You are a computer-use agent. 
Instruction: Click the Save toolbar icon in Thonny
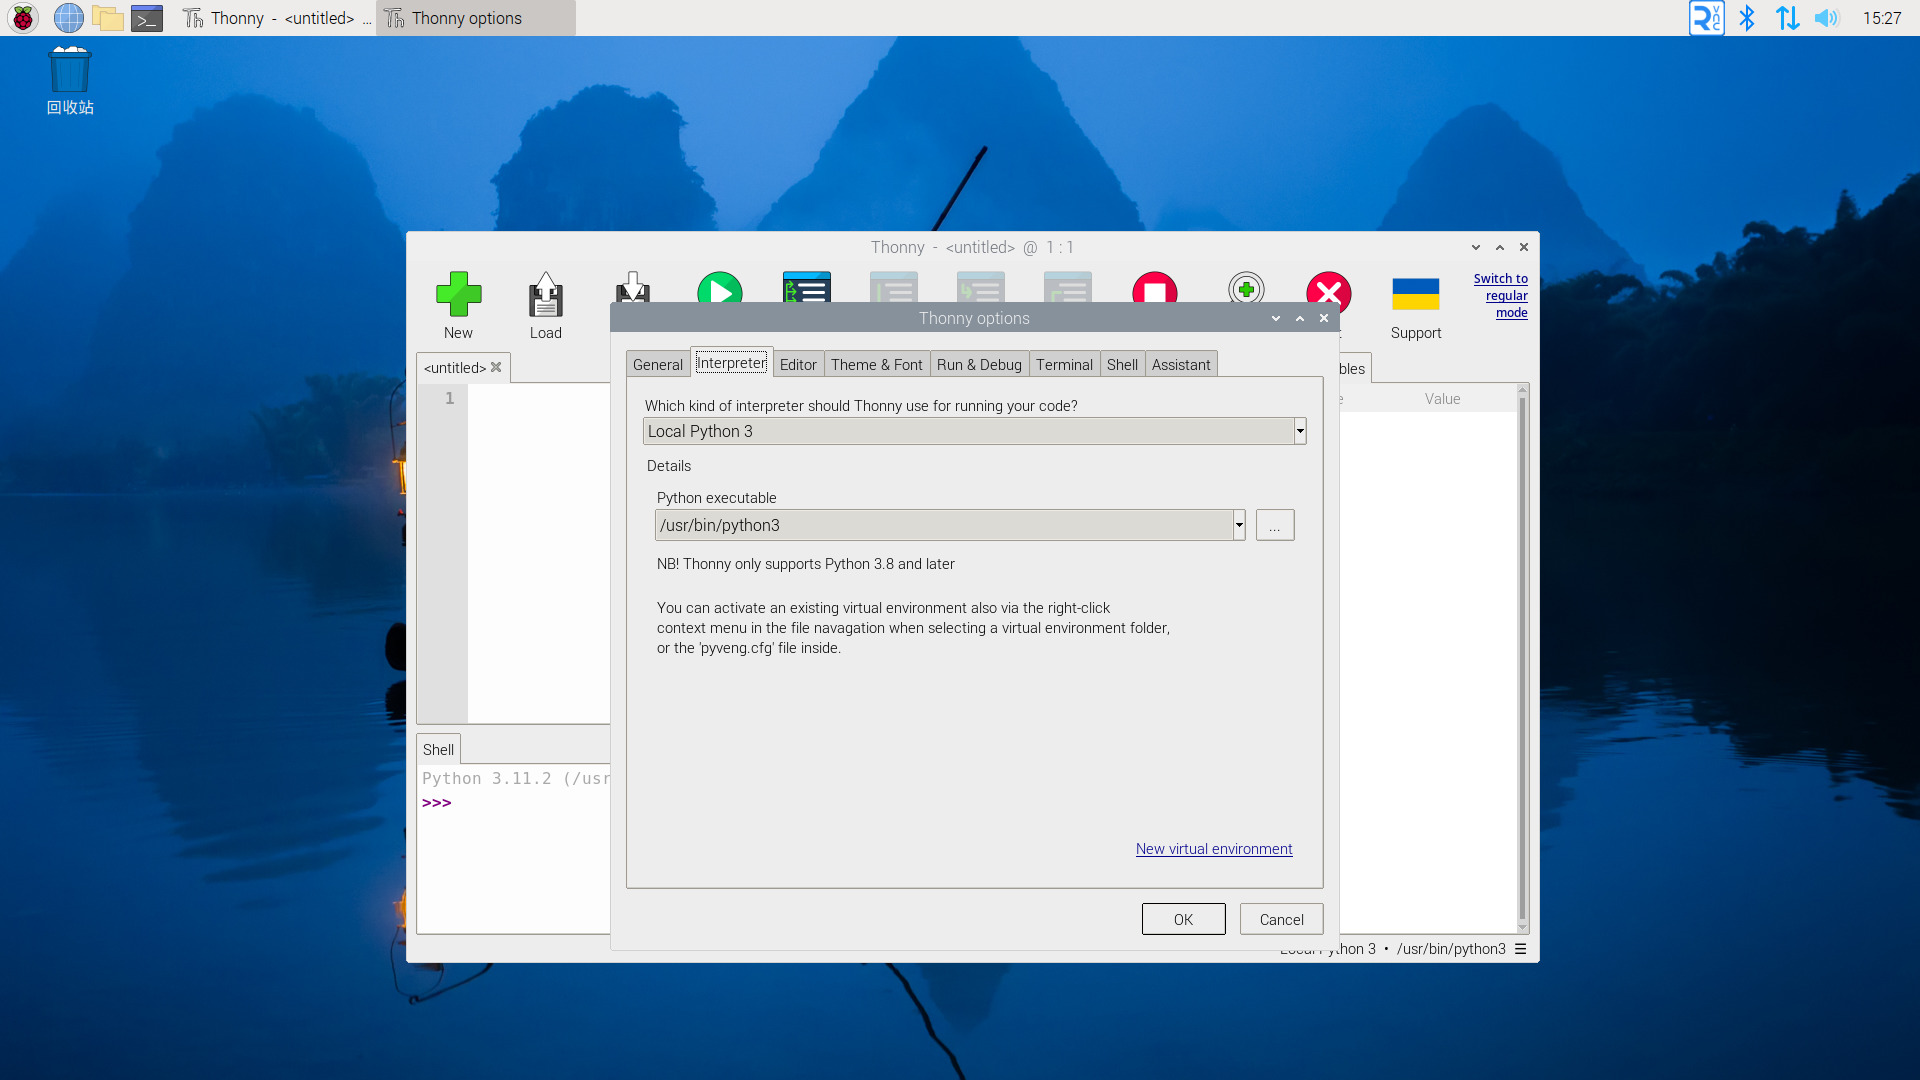[x=633, y=286]
